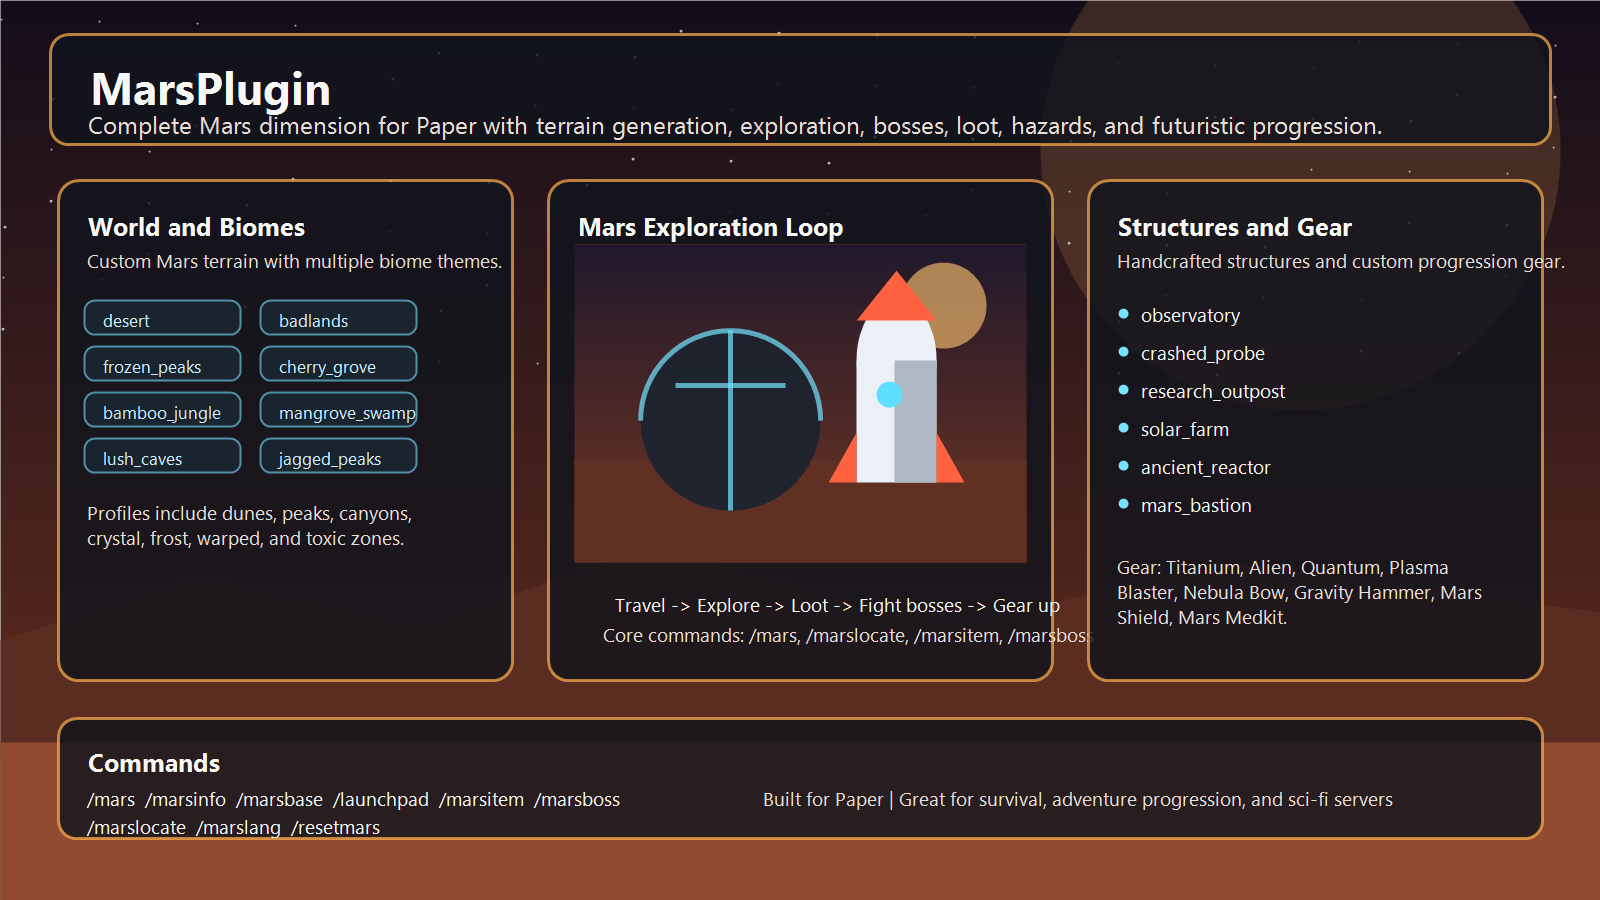Click the Structures and Gear heading

(x=1235, y=228)
